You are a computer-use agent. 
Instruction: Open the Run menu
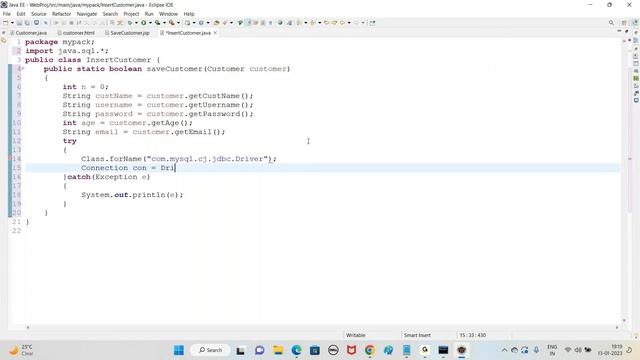149,14
